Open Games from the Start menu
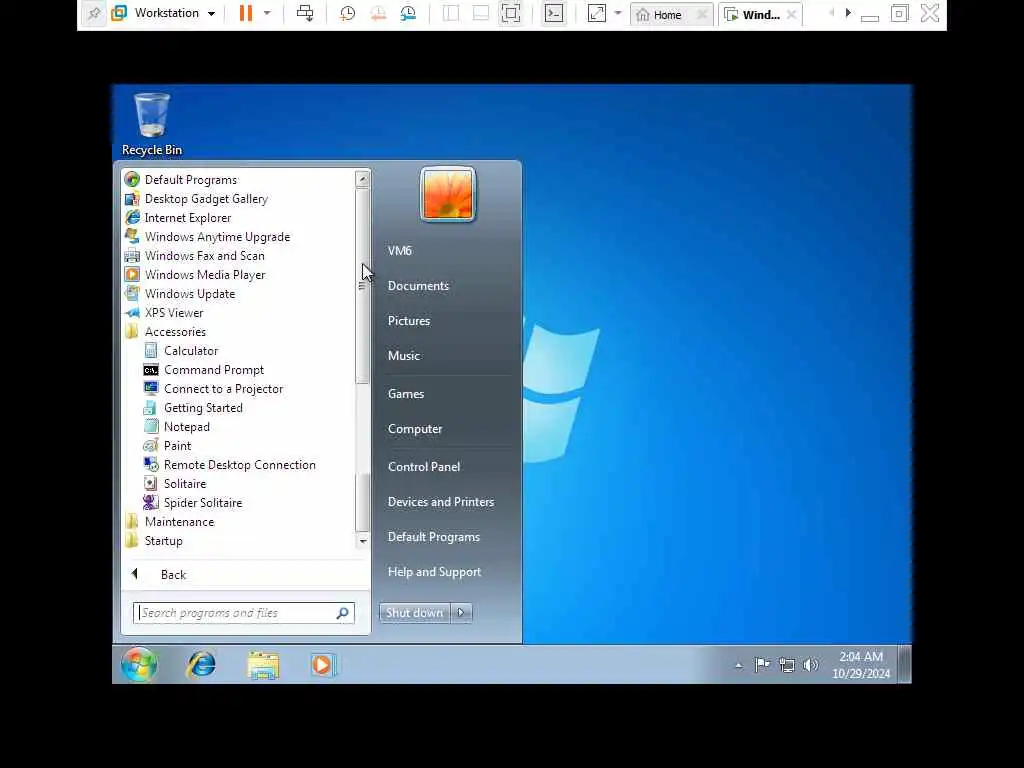The height and width of the screenshot is (768, 1024). [x=406, y=394]
